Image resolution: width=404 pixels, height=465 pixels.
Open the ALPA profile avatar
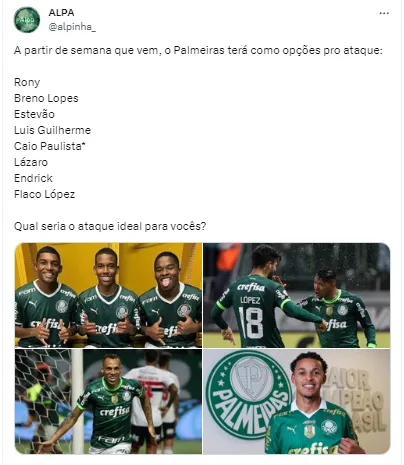click(x=27, y=20)
